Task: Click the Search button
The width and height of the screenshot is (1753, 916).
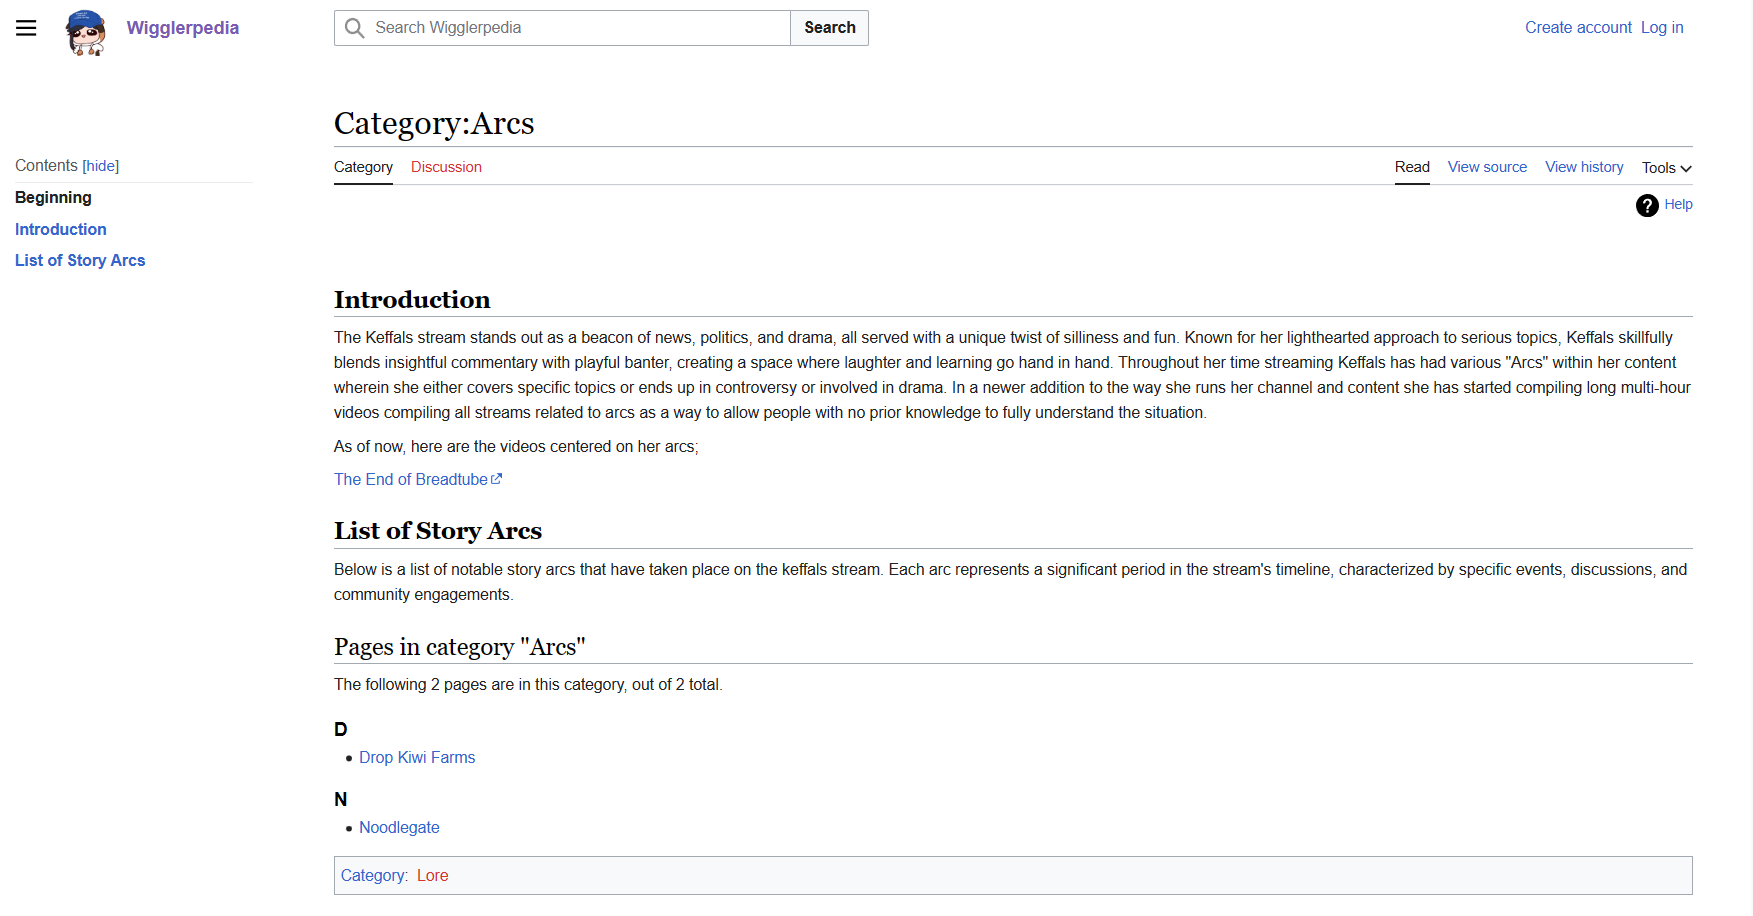Action: coord(830,28)
